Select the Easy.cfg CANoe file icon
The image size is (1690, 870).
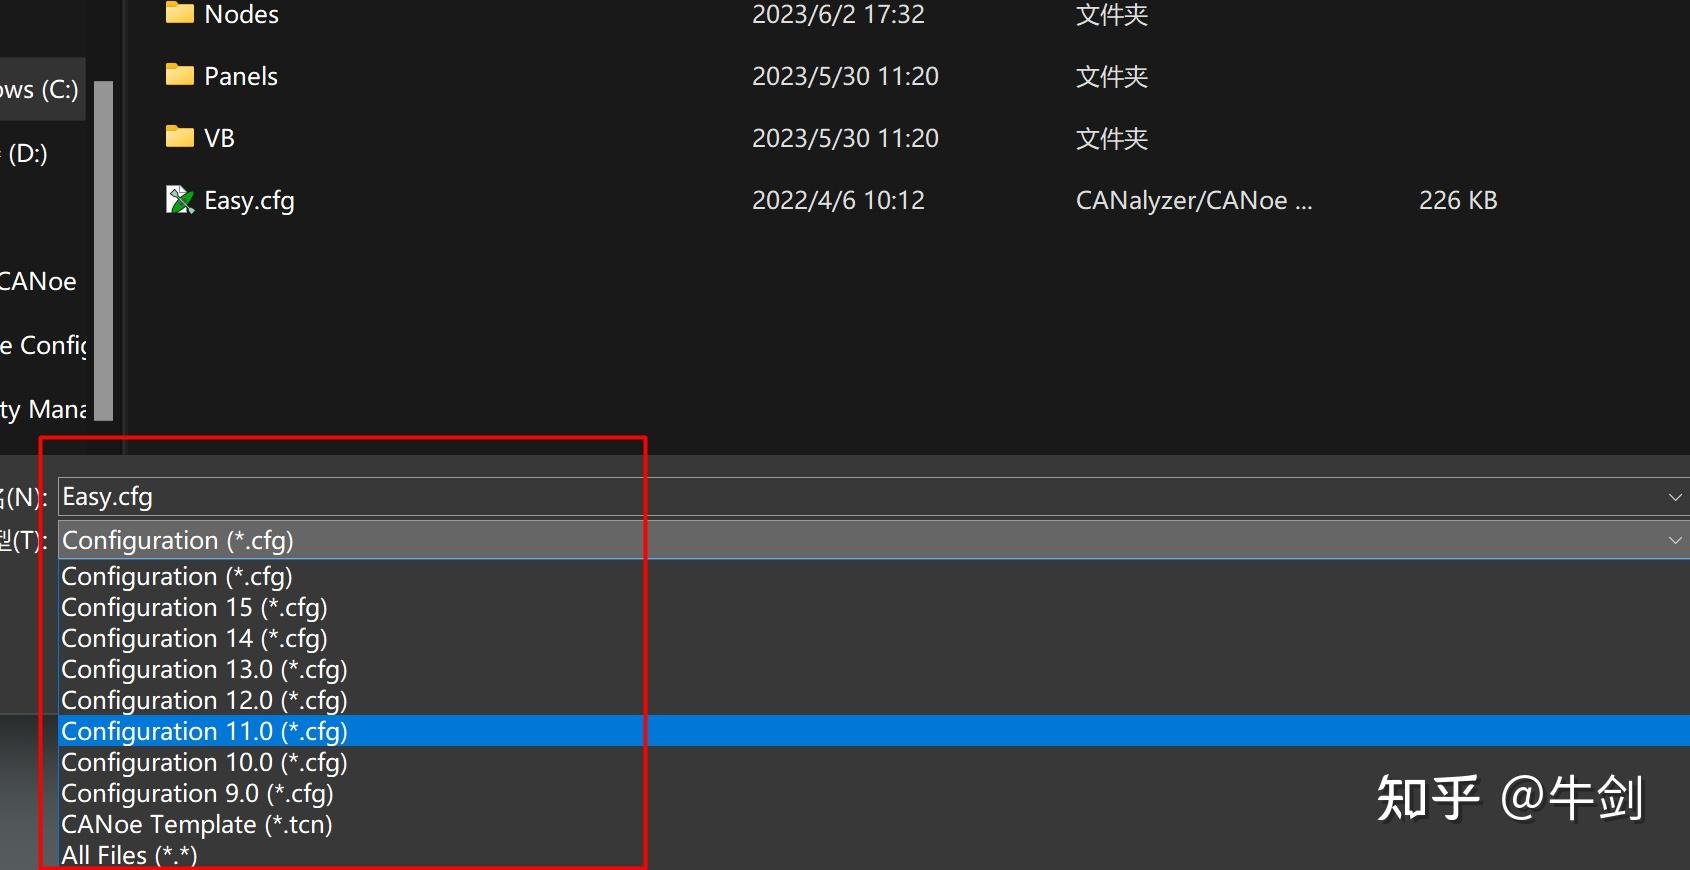(180, 200)
